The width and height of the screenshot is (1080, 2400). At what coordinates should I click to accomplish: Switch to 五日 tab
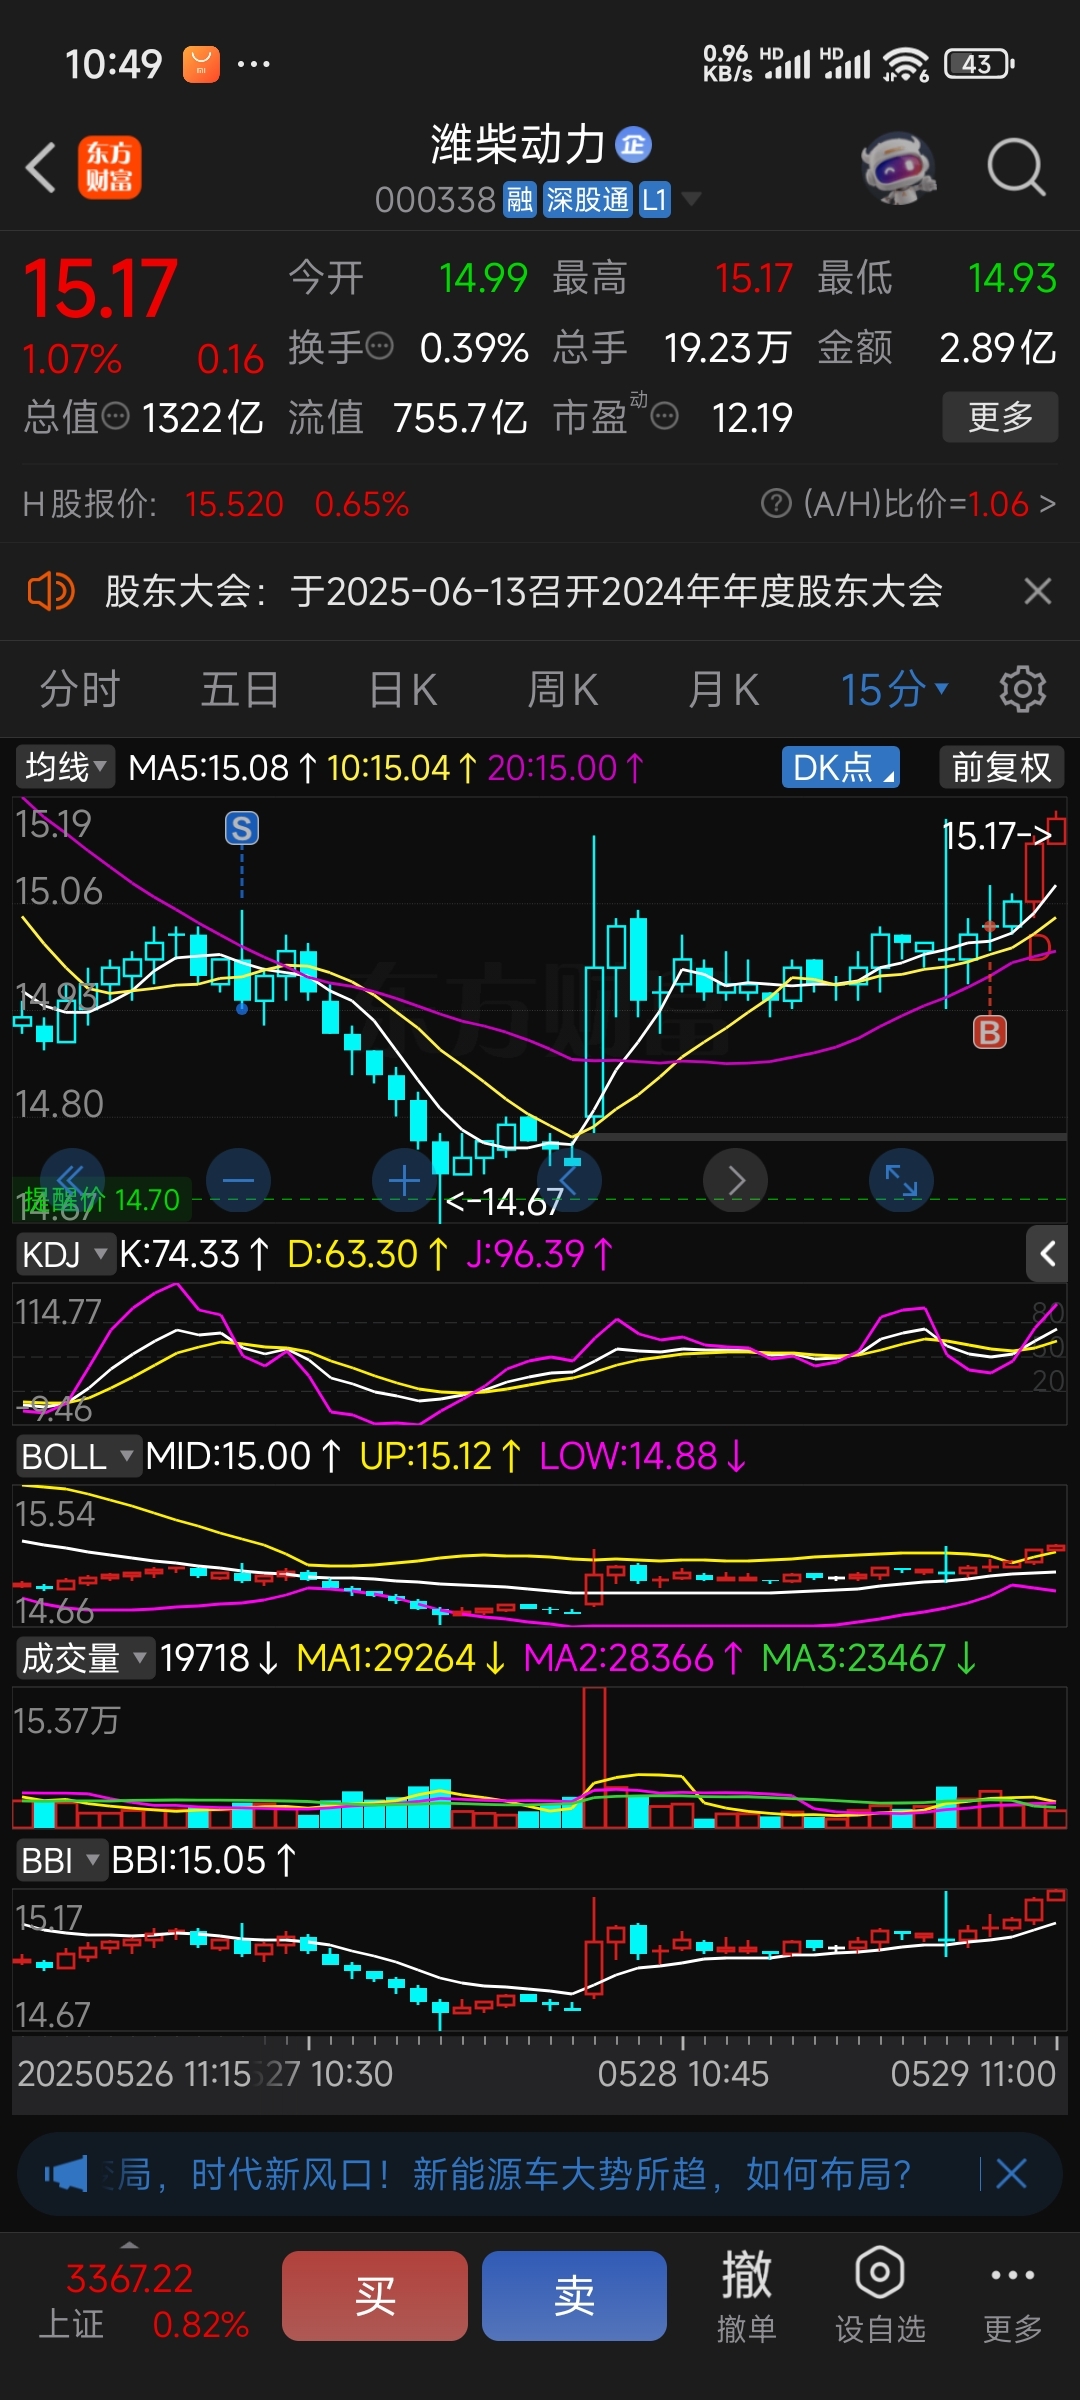coord(240,689)
